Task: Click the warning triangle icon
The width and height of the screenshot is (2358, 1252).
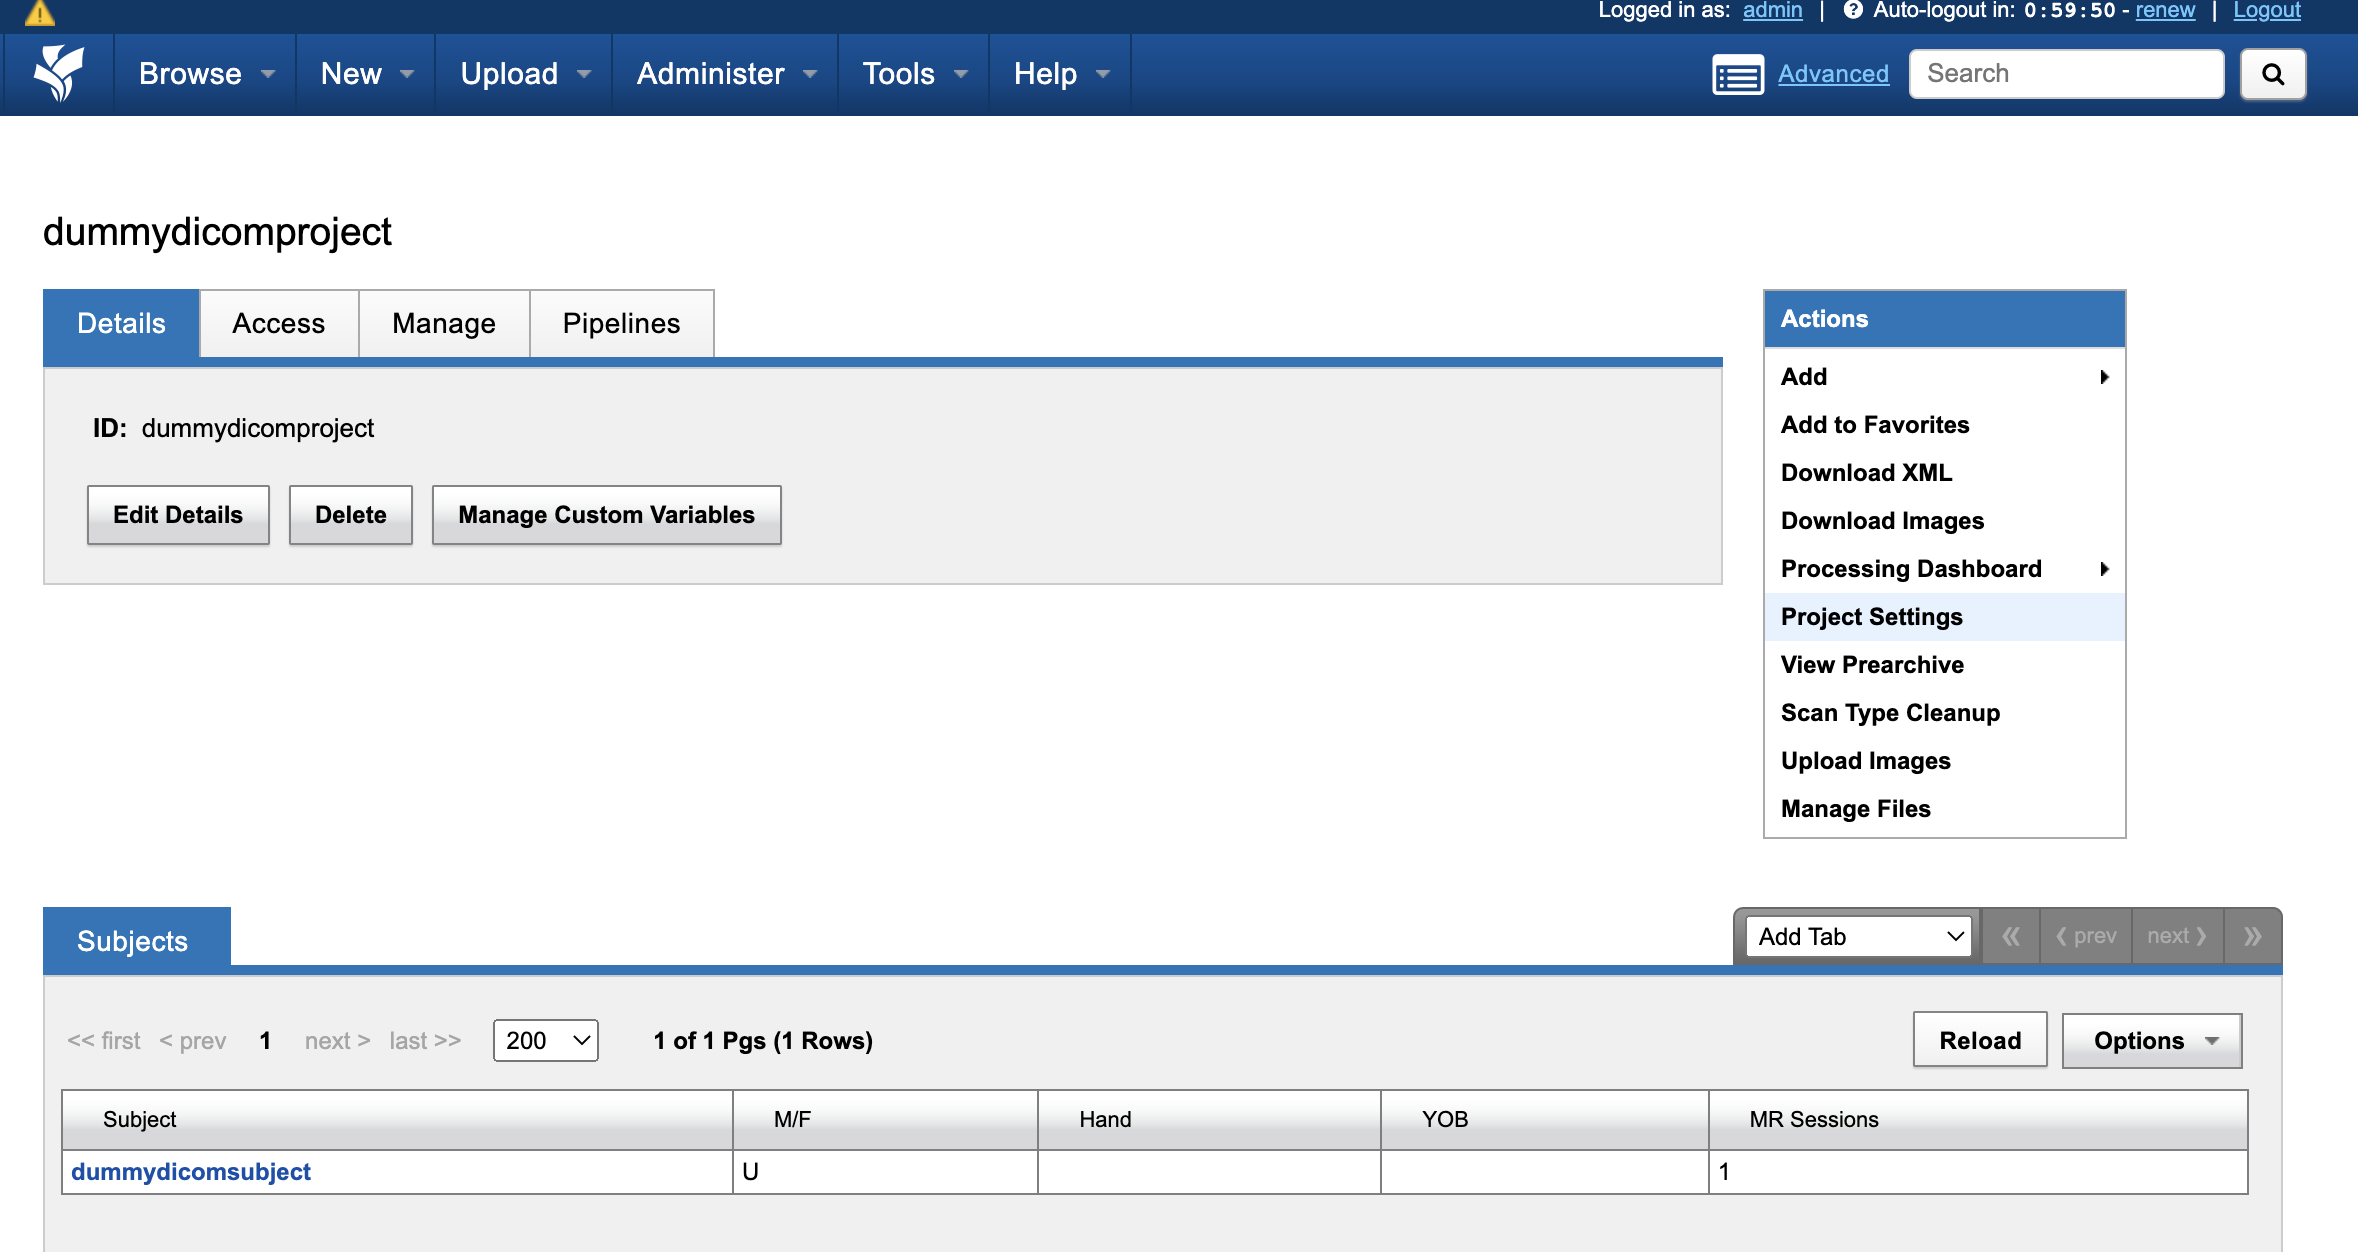Action: (39, 12)
